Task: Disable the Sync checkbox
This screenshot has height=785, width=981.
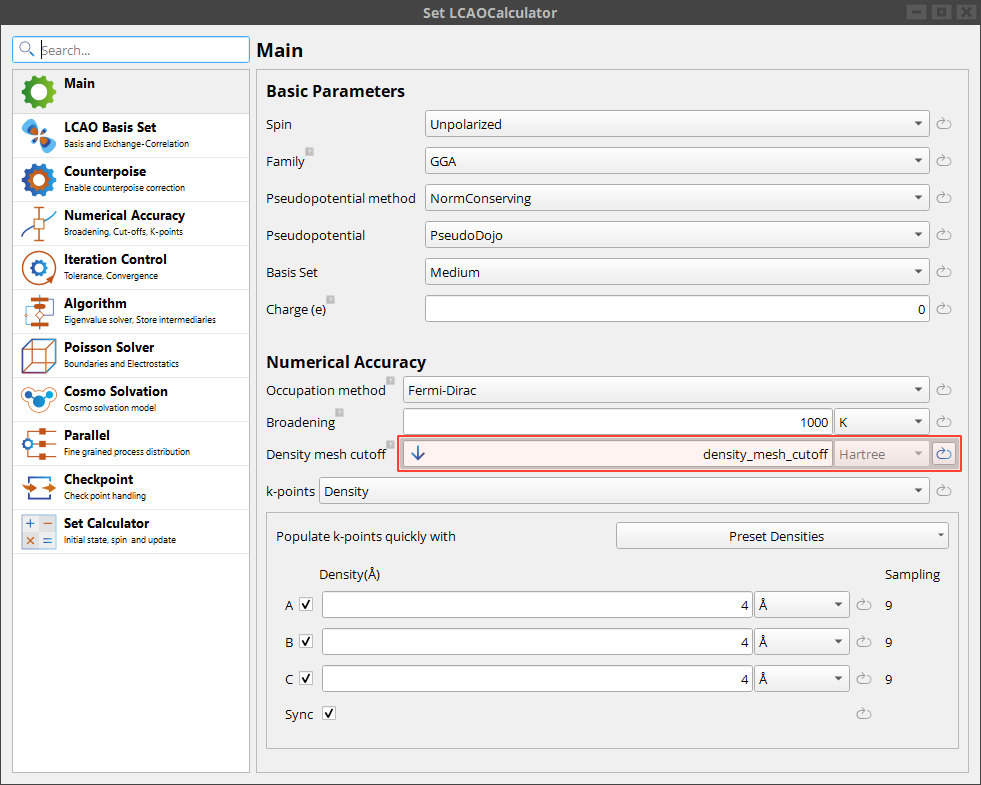Action: (329, 713)
